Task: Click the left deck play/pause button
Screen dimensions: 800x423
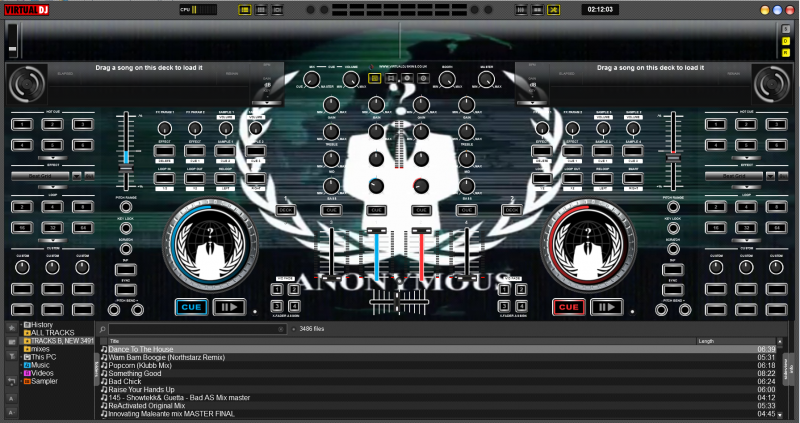Action: click(x=229, y=307)
